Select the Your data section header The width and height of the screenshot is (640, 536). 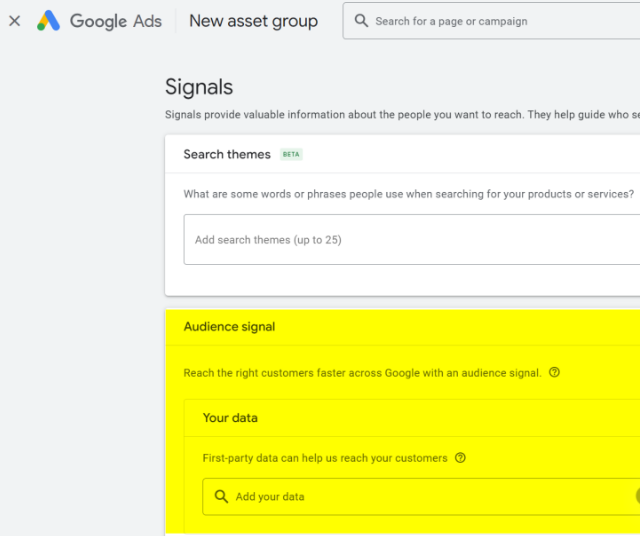pyautogui.click(x=230, y=418)
